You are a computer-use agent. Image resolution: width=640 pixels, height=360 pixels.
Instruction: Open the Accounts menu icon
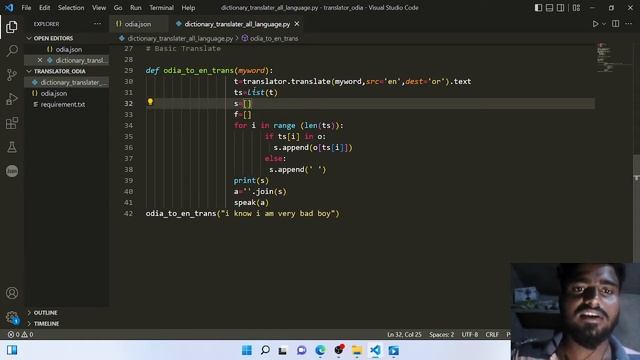(x=12, y=293)
